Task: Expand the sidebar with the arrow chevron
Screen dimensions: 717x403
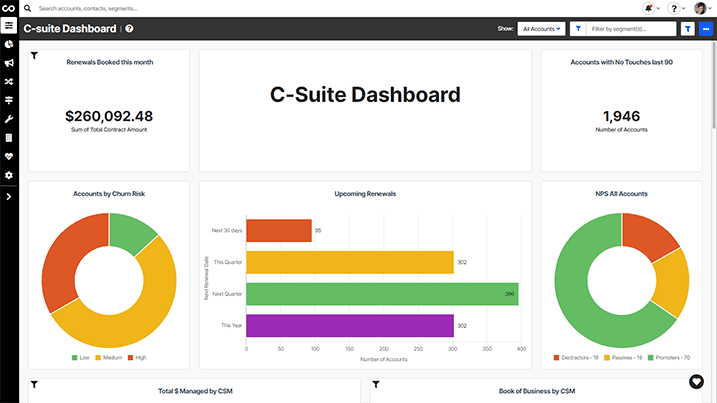Action: [x=9, y=197]
